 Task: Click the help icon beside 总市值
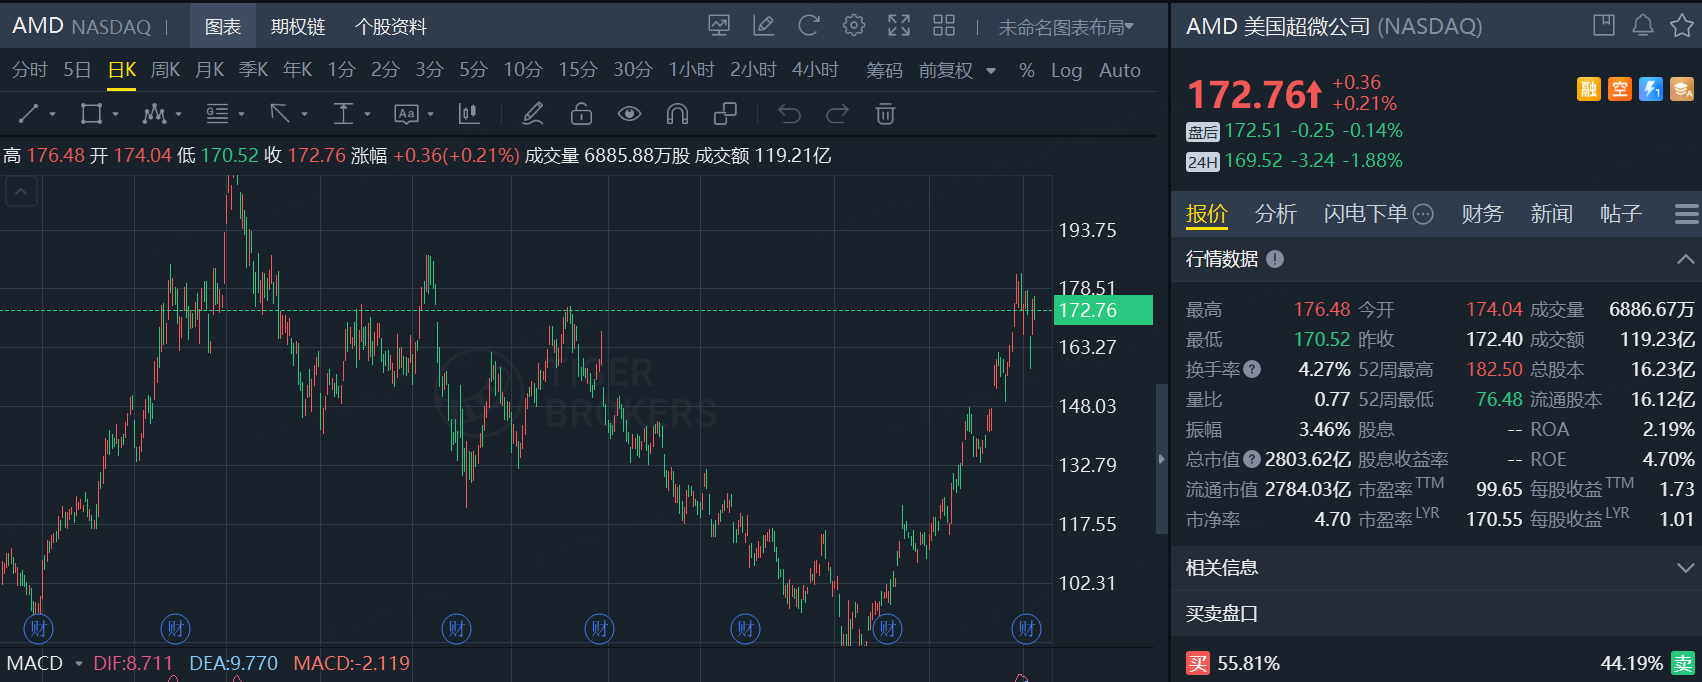(1252, 459)
